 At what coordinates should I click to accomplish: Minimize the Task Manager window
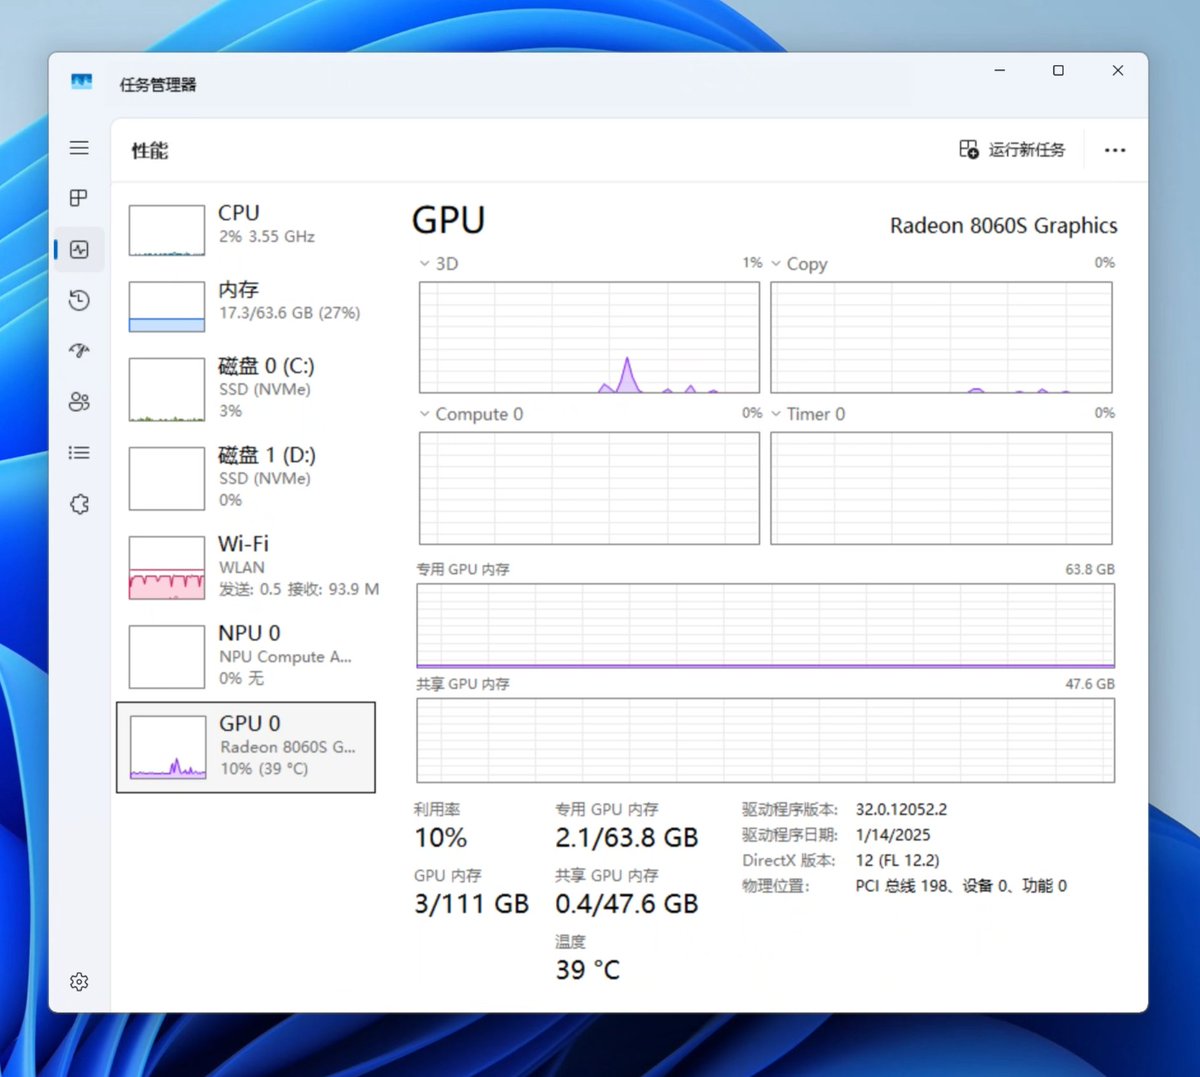[999, 71]
